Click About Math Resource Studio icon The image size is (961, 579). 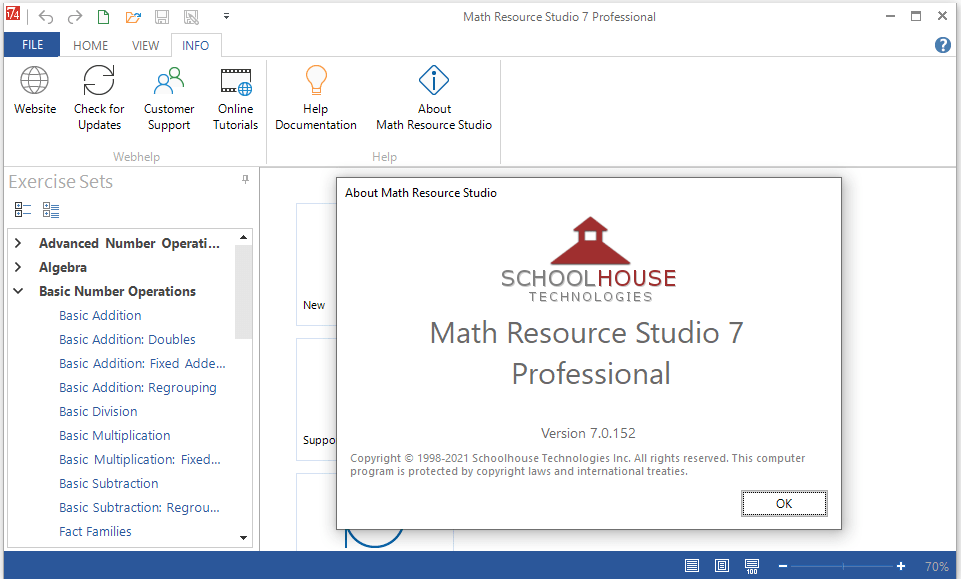tap(434, 80)
